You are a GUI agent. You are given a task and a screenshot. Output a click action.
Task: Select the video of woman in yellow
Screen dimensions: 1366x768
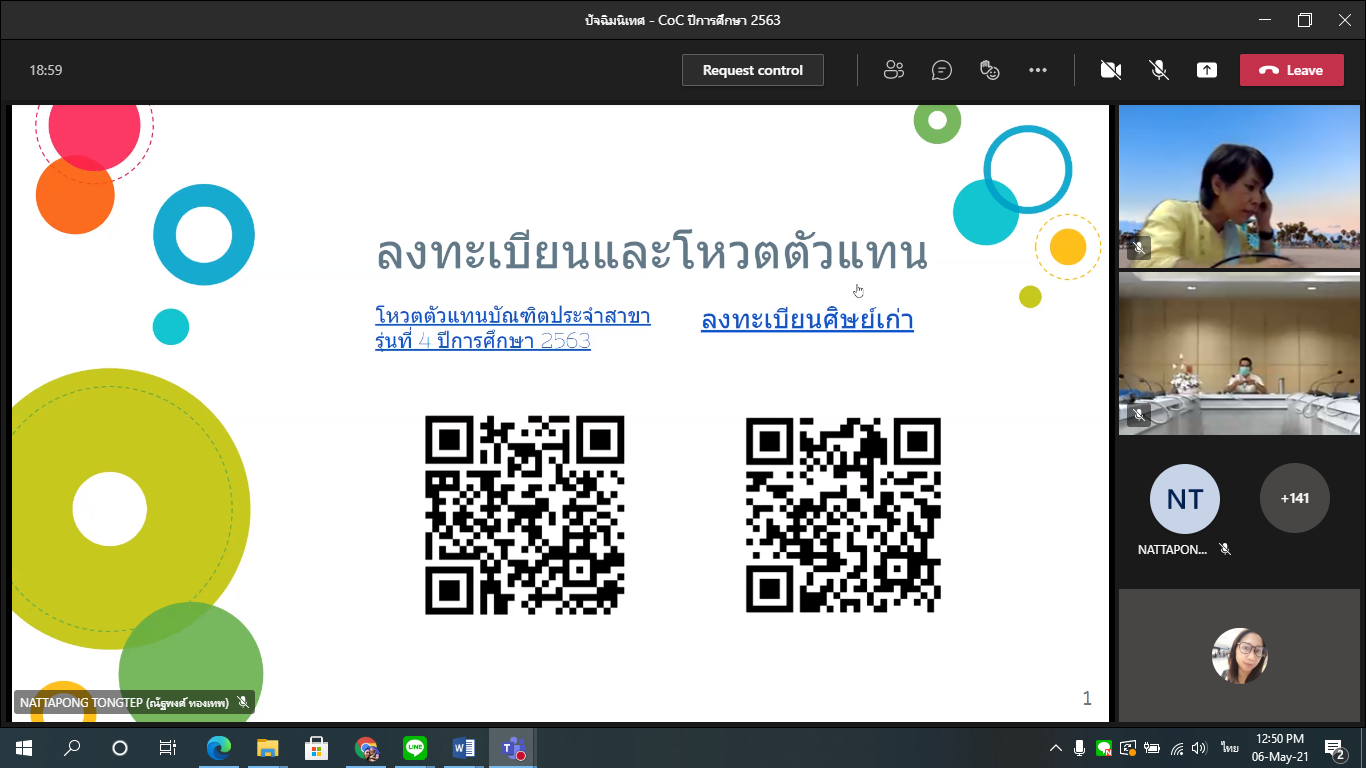point(1239,187)
